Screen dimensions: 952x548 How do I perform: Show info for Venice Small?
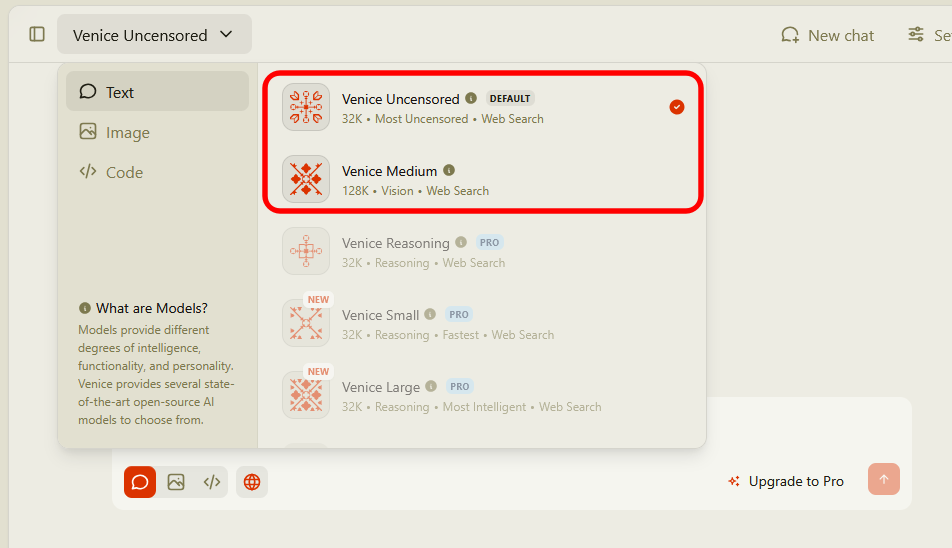(x=430, y=314)
